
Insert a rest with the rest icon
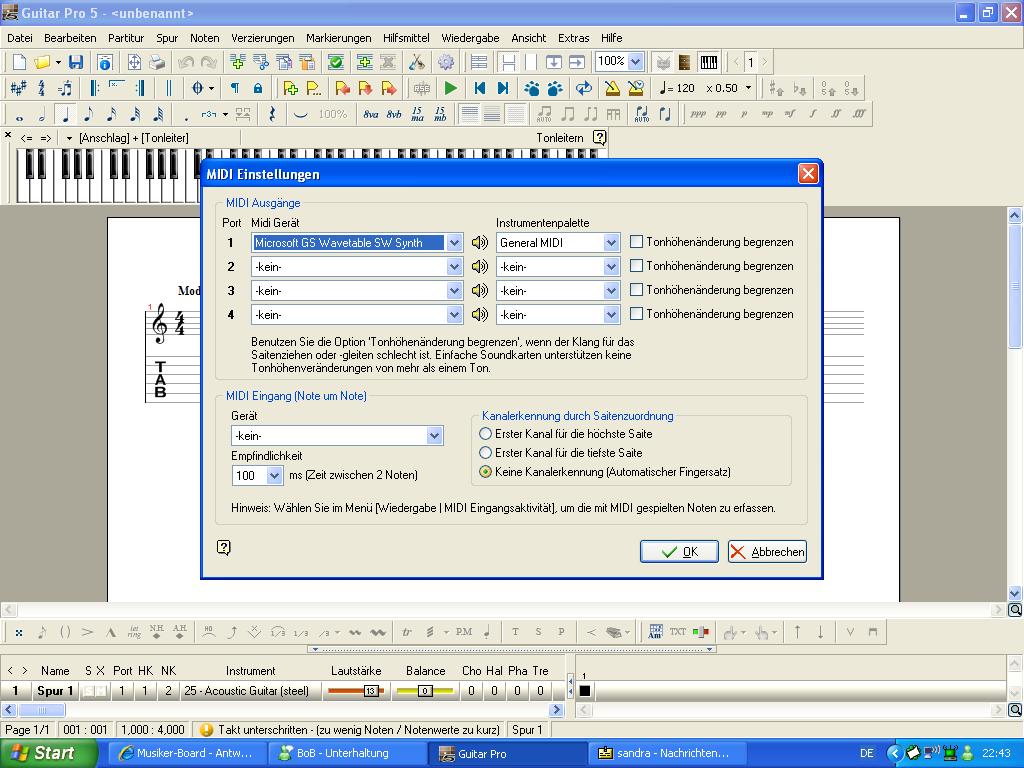tap(272, 114)
